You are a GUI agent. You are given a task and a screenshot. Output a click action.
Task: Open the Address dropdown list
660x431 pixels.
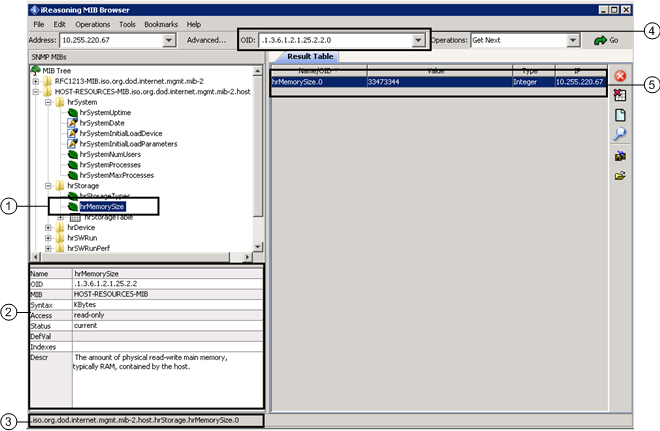[x=169, y=40]
